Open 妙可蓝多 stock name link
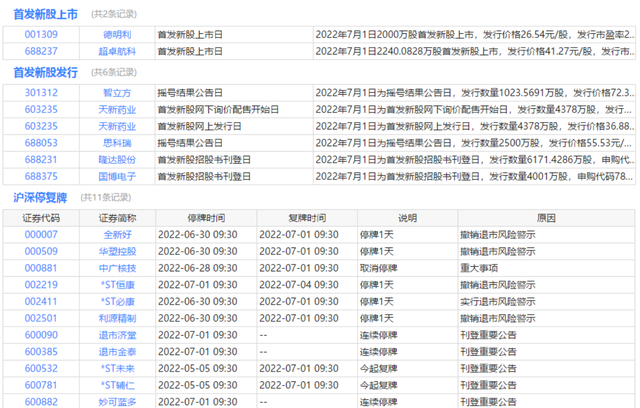Screen dimensions: 640x408 117,402
